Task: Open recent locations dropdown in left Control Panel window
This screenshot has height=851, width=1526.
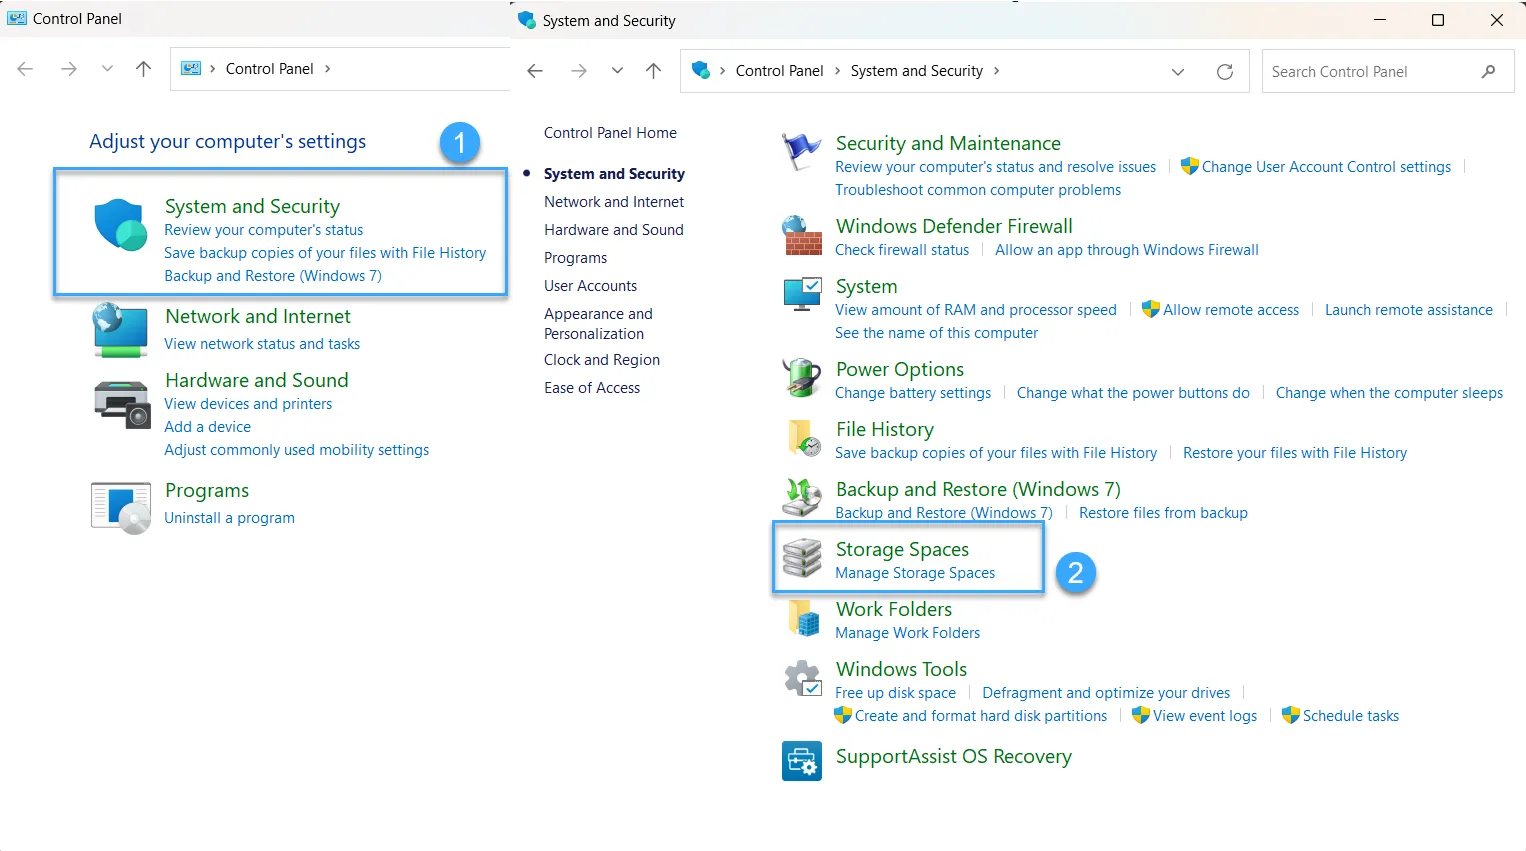Action: click(x=107, y=69)
